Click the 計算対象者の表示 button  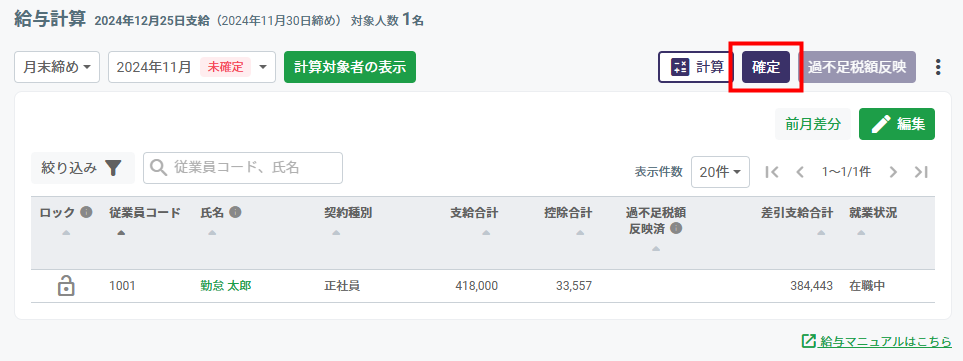tap(350, 67)
